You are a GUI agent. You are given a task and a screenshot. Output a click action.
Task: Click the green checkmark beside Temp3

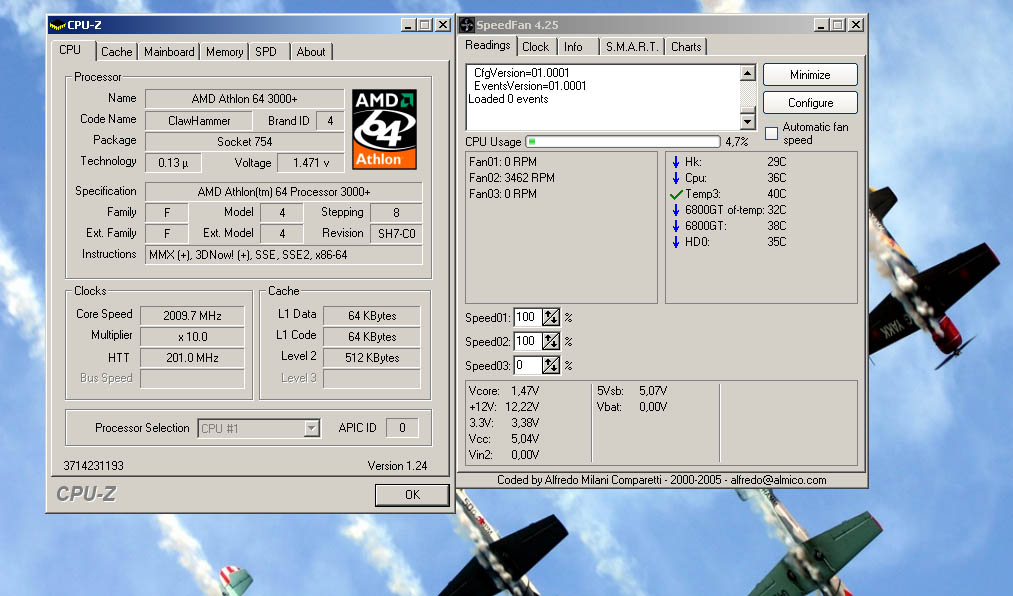click(x=676, y=194)
